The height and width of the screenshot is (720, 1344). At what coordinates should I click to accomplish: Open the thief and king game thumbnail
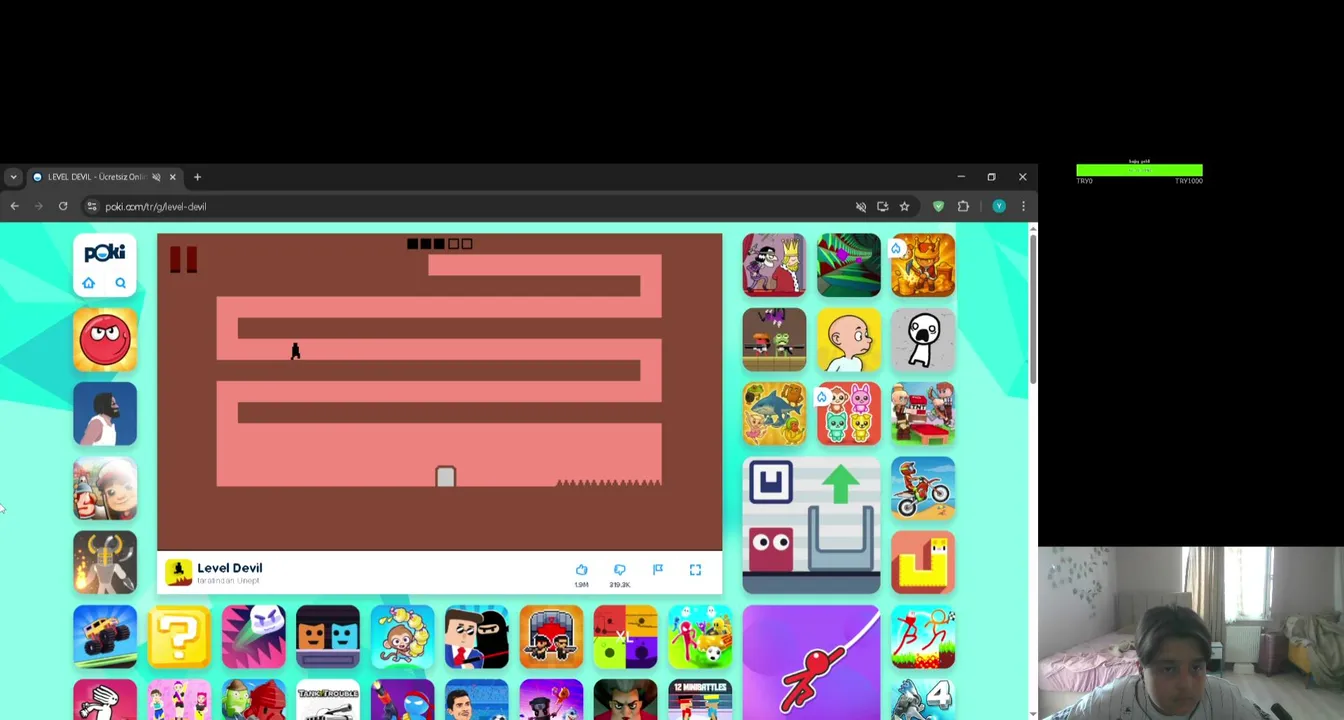pos(774,265)
